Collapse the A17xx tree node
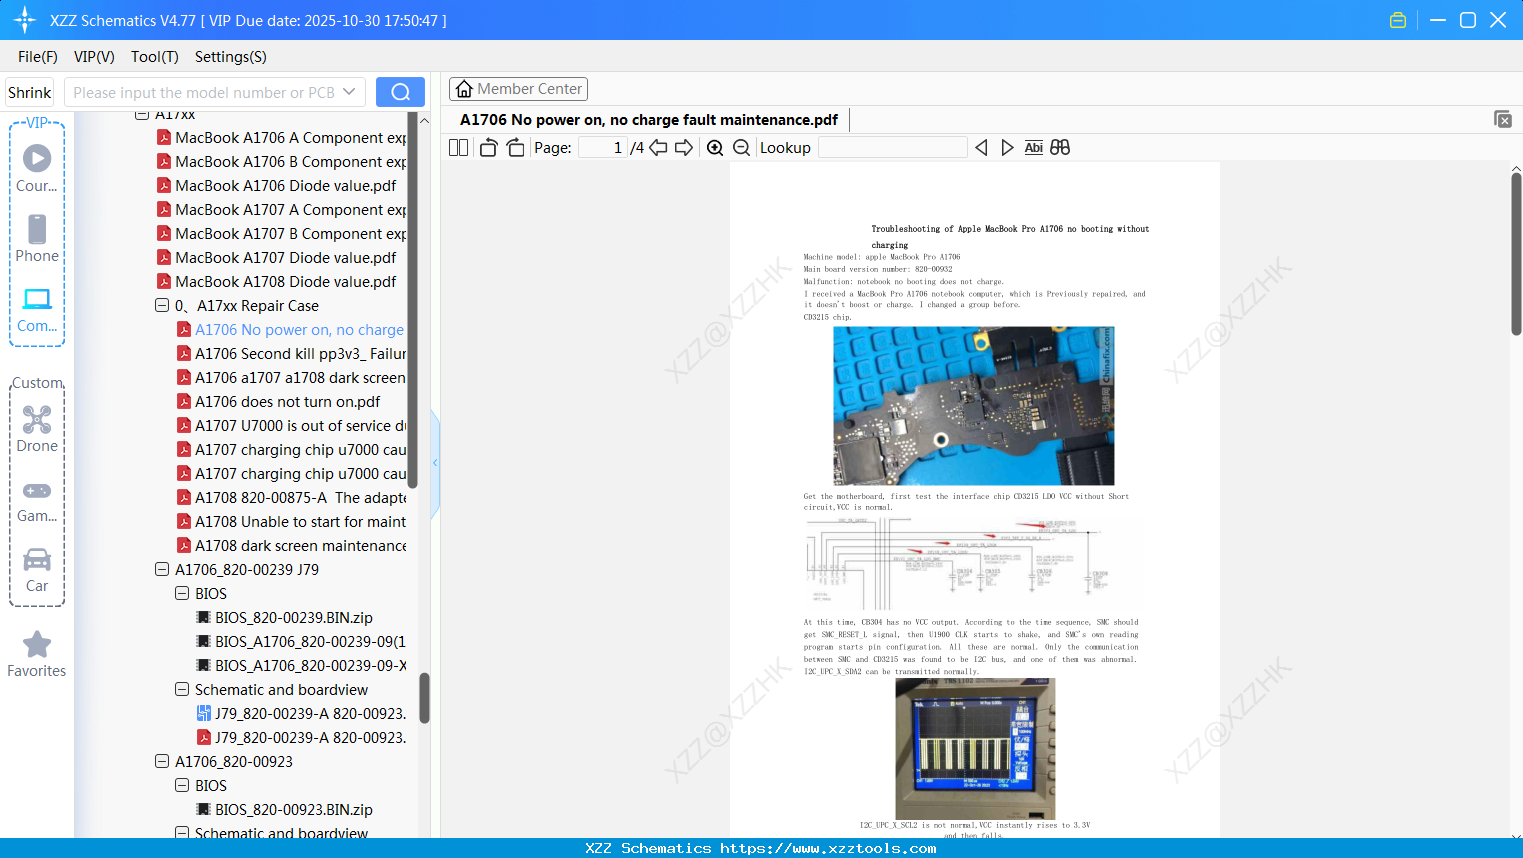This screenshot has width=1523, height=858. click(x=142, y=115)
